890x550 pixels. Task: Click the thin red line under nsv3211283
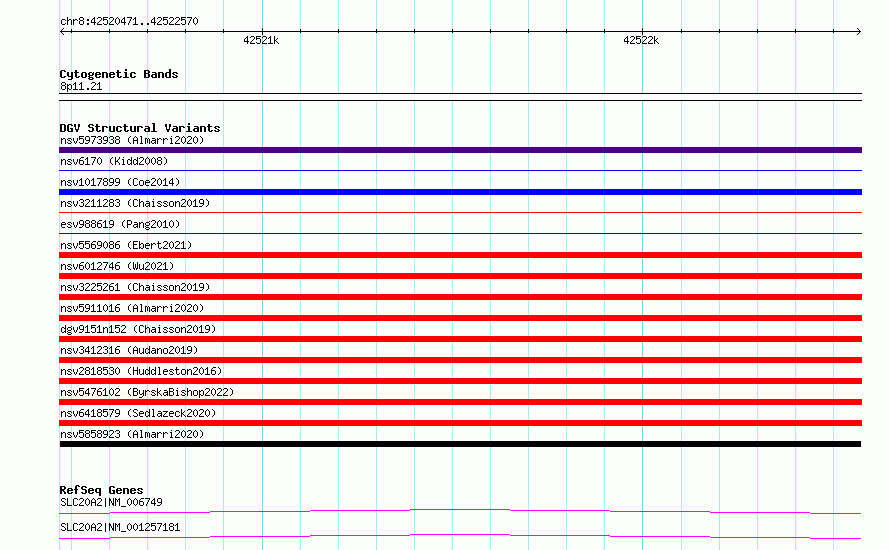[x=460, y=212]
